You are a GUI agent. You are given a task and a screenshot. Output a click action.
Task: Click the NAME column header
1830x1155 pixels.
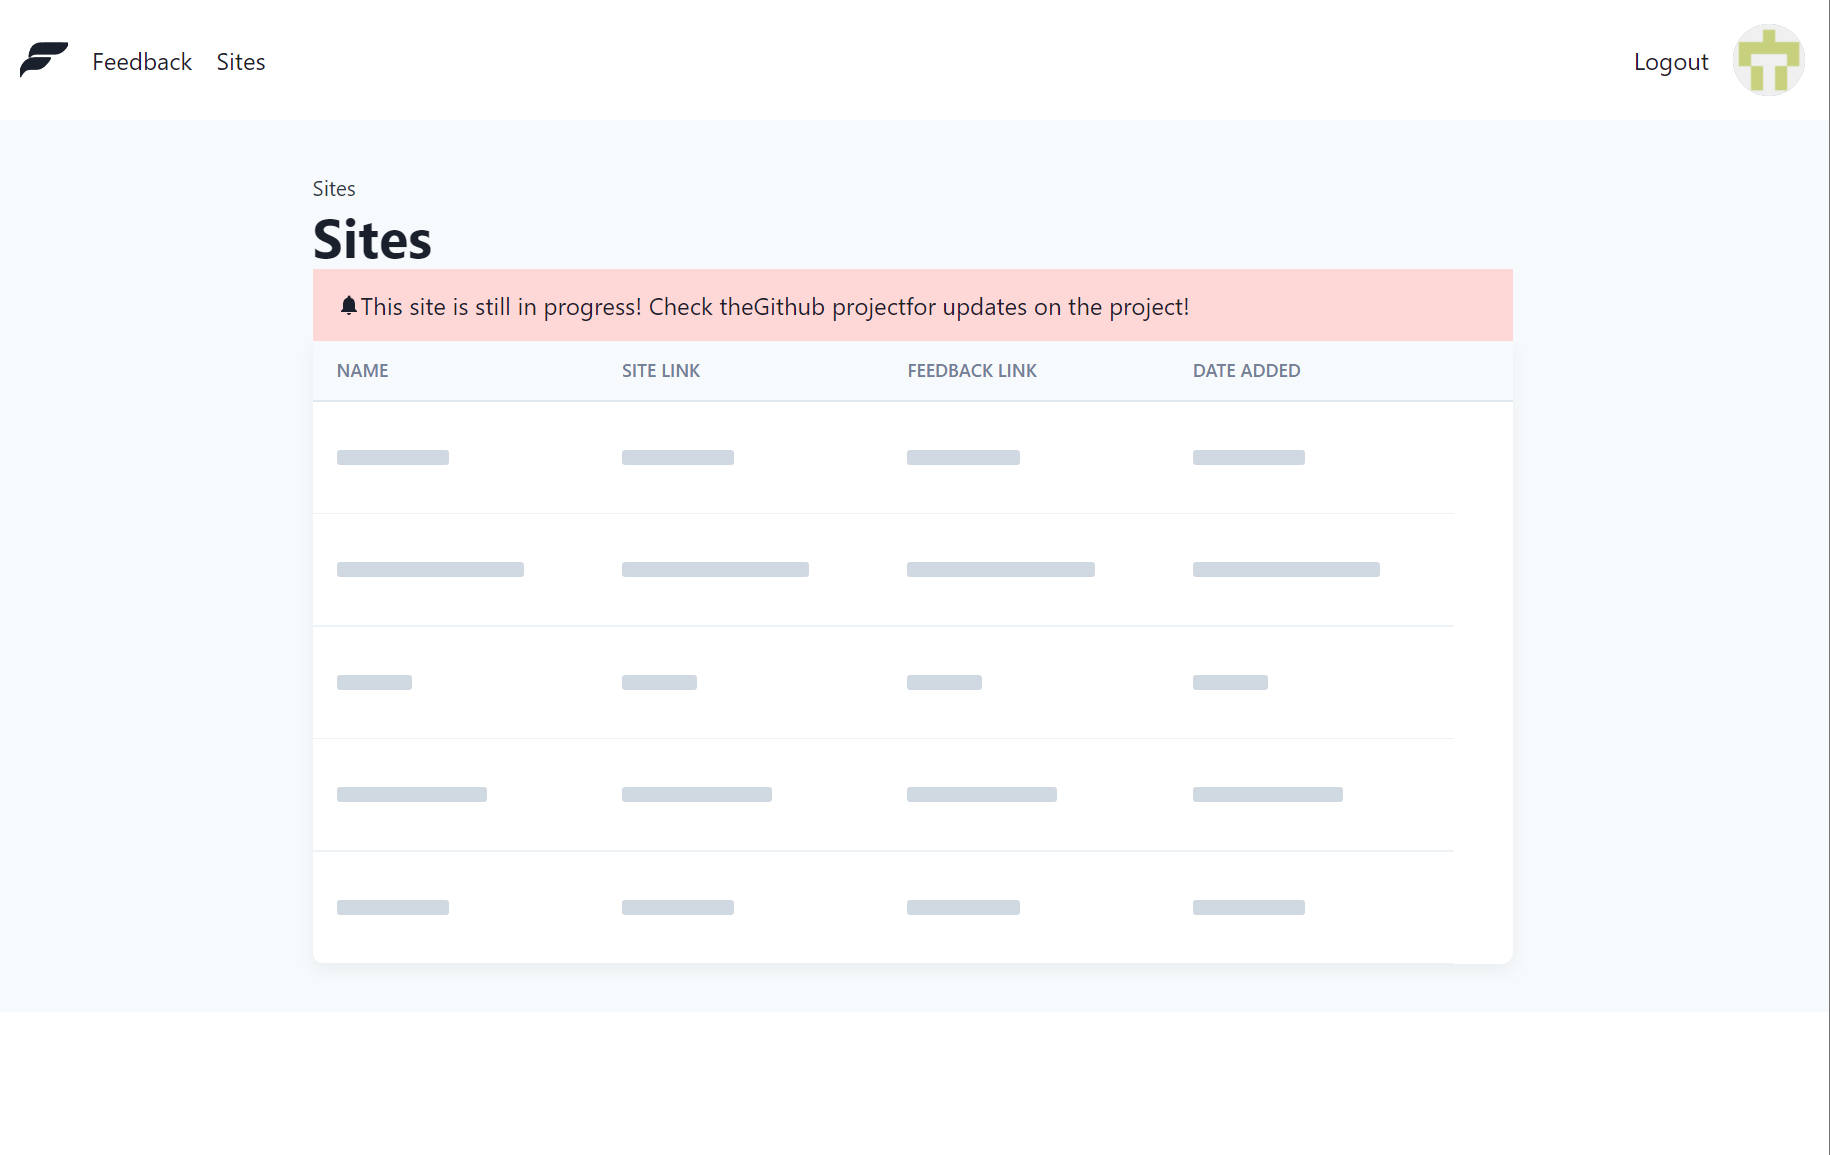tap(362, 371)
